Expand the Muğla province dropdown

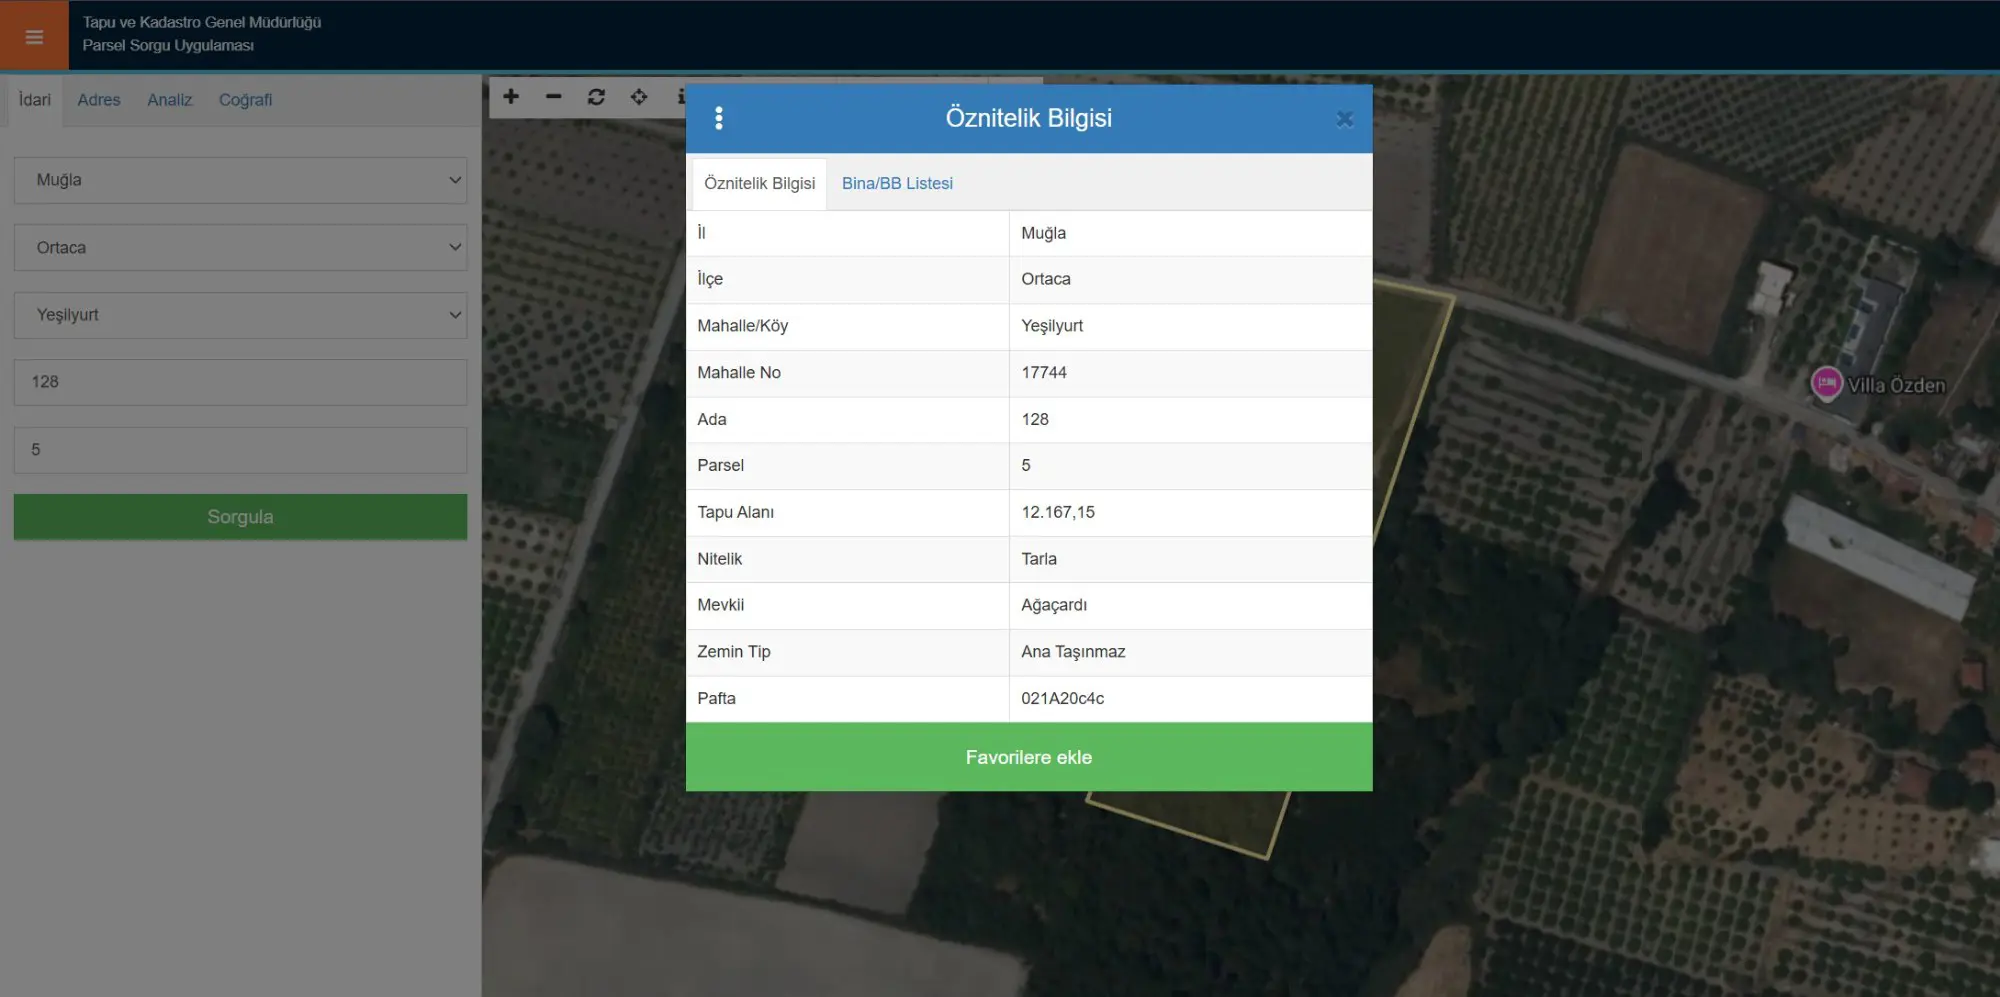tap(240, 180)
